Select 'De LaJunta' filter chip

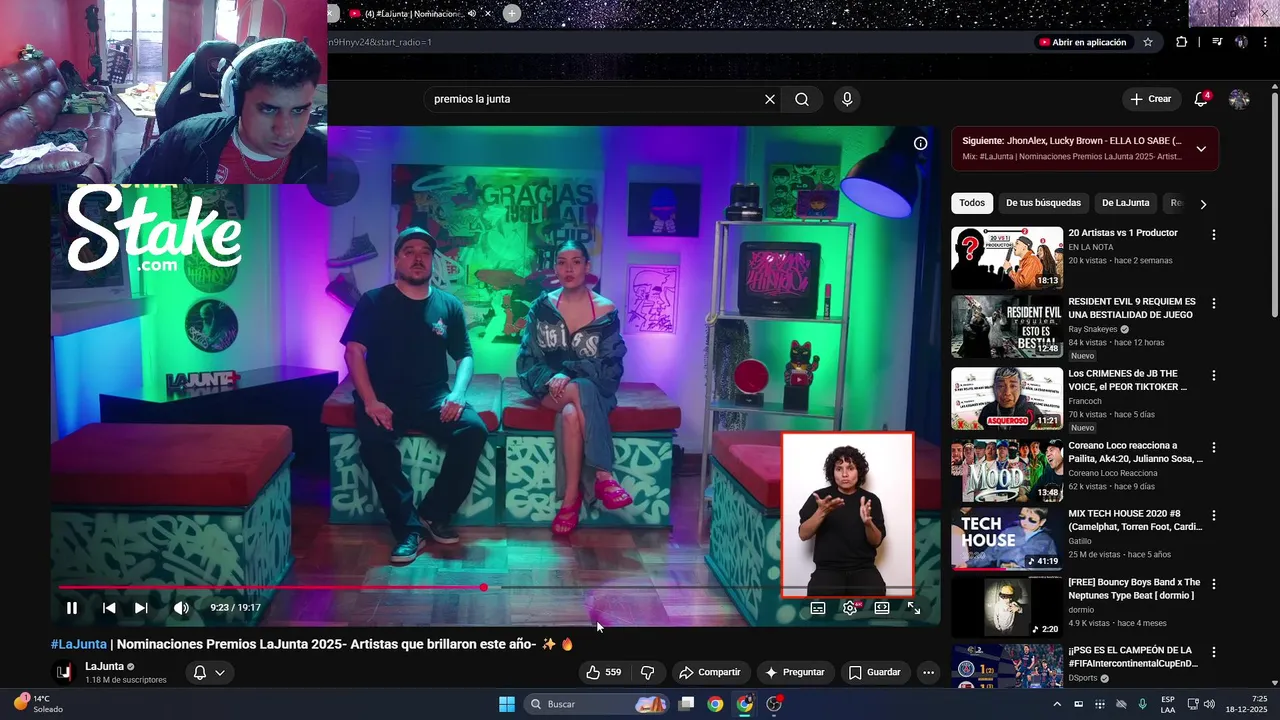1126,203
